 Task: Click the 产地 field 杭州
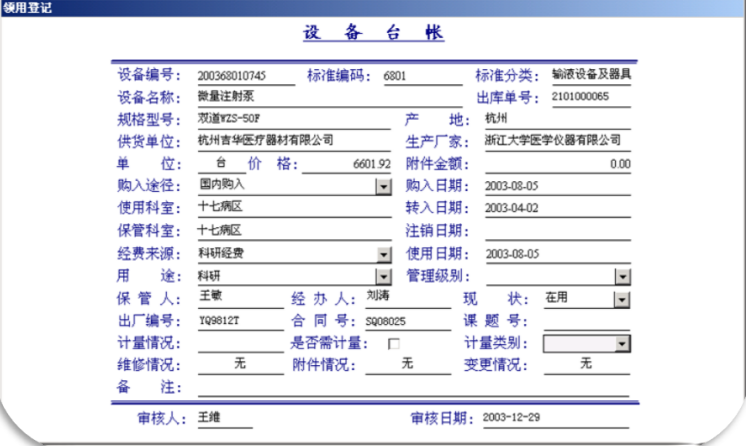tap(558, 119)
